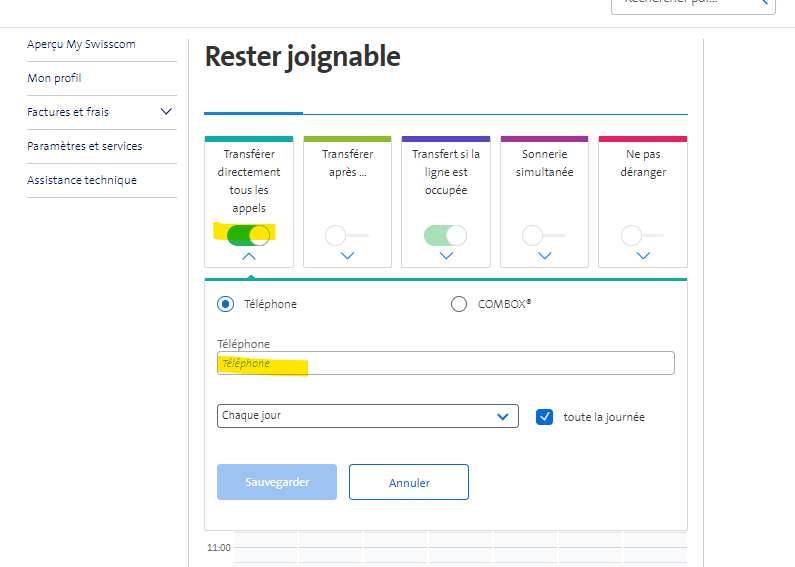Viewport: 795px width, 567px height.
Task: Collapse the 'Transférer directement tous les appels' panel
Action: point(249,256)
